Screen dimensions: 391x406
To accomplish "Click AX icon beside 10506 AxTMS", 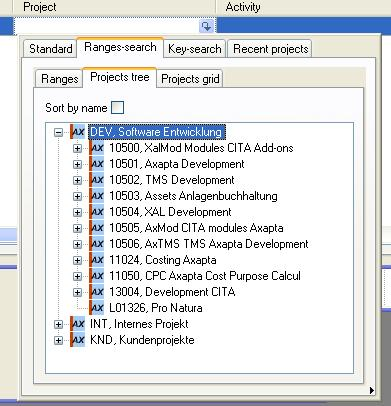I will point(97,244).
